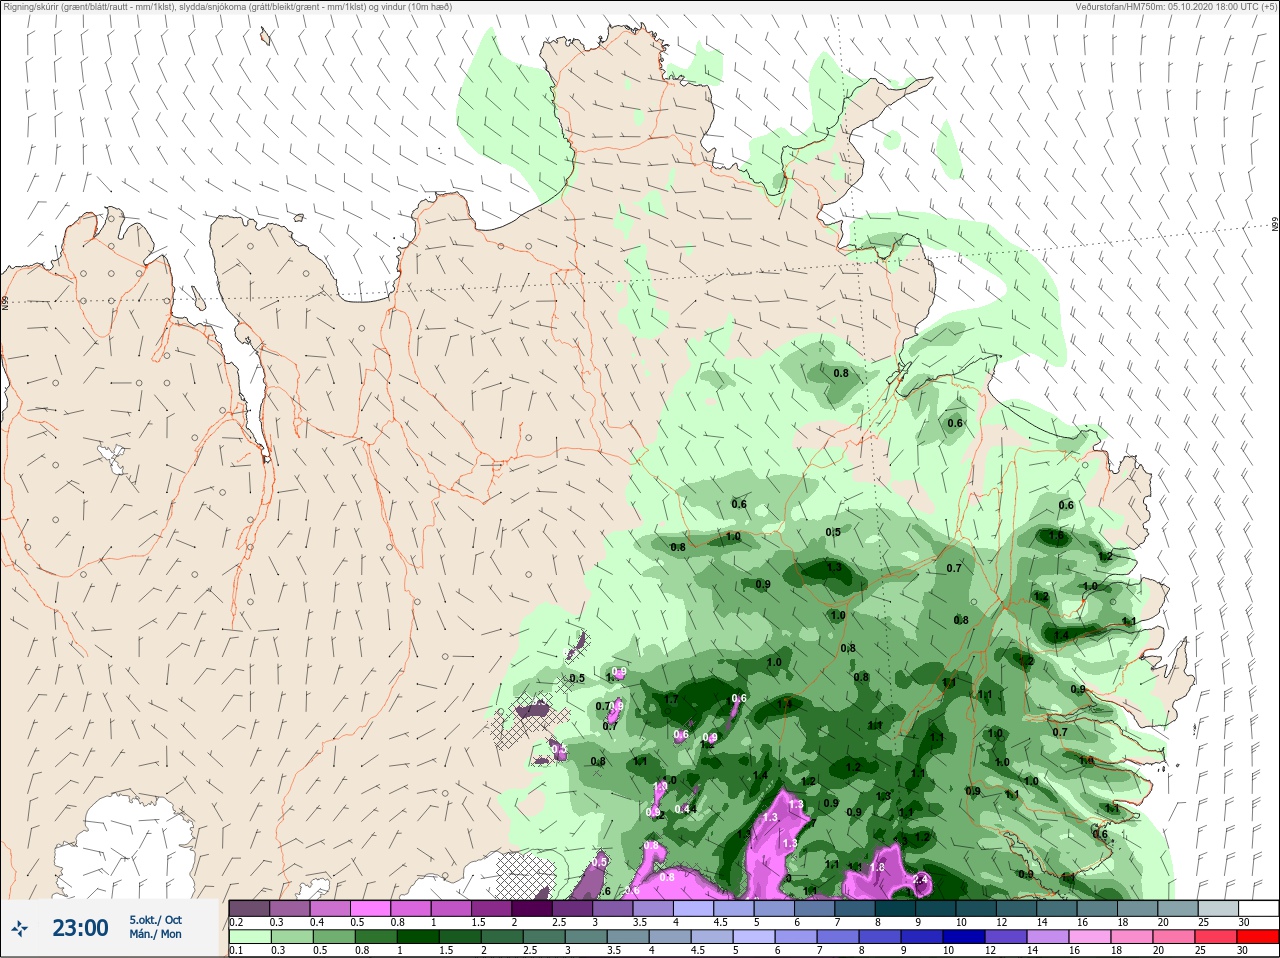Viewport: 1280px width, 958px height.
Task: Click the '1.7' precipitation value on the map
Action: [x=671, y=699]
